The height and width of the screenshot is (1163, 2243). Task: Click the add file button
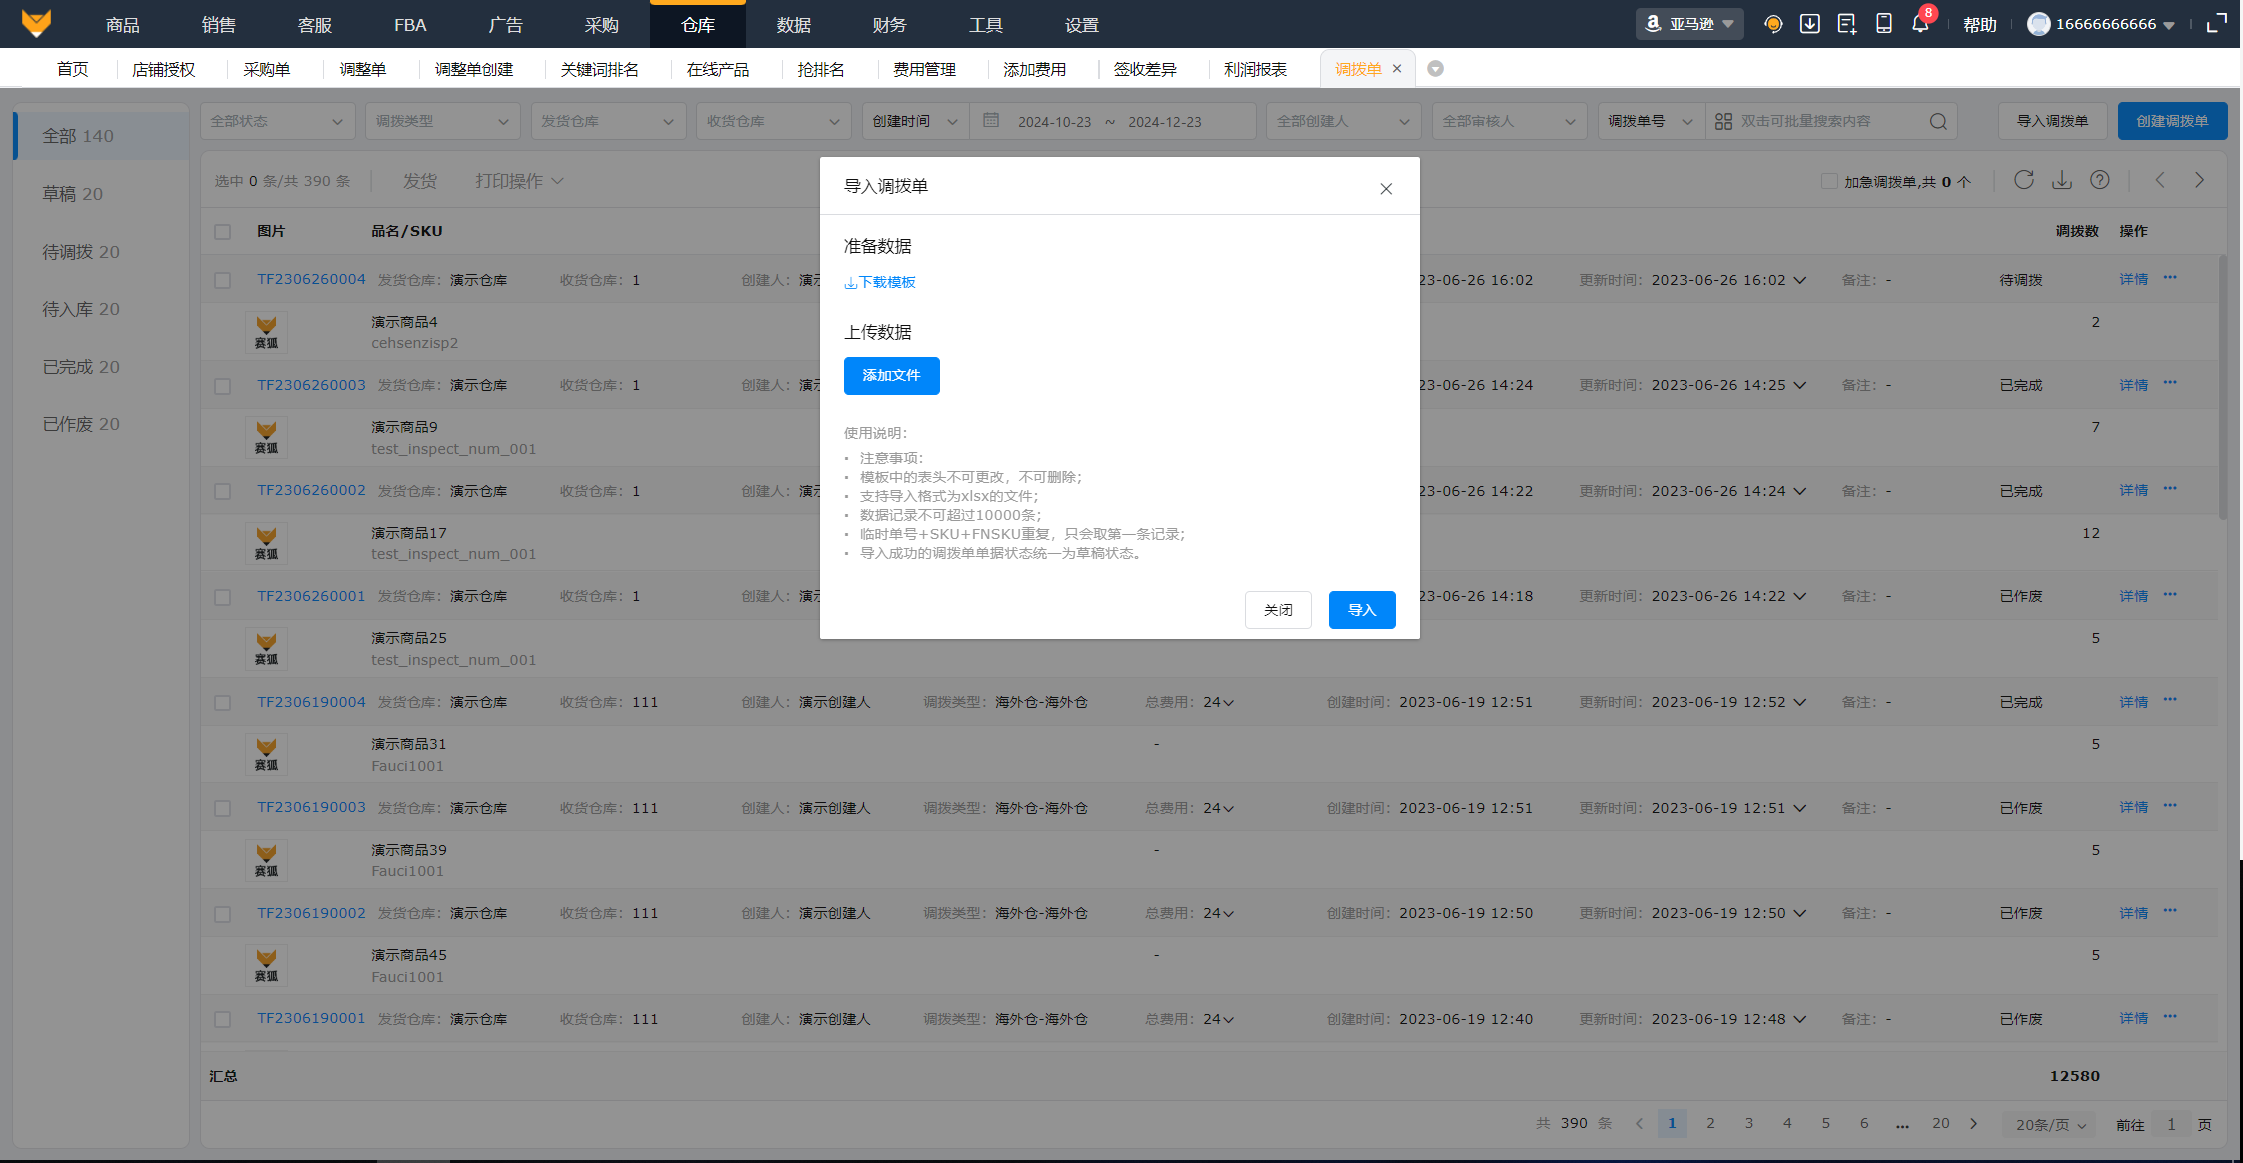click(891, 376)
